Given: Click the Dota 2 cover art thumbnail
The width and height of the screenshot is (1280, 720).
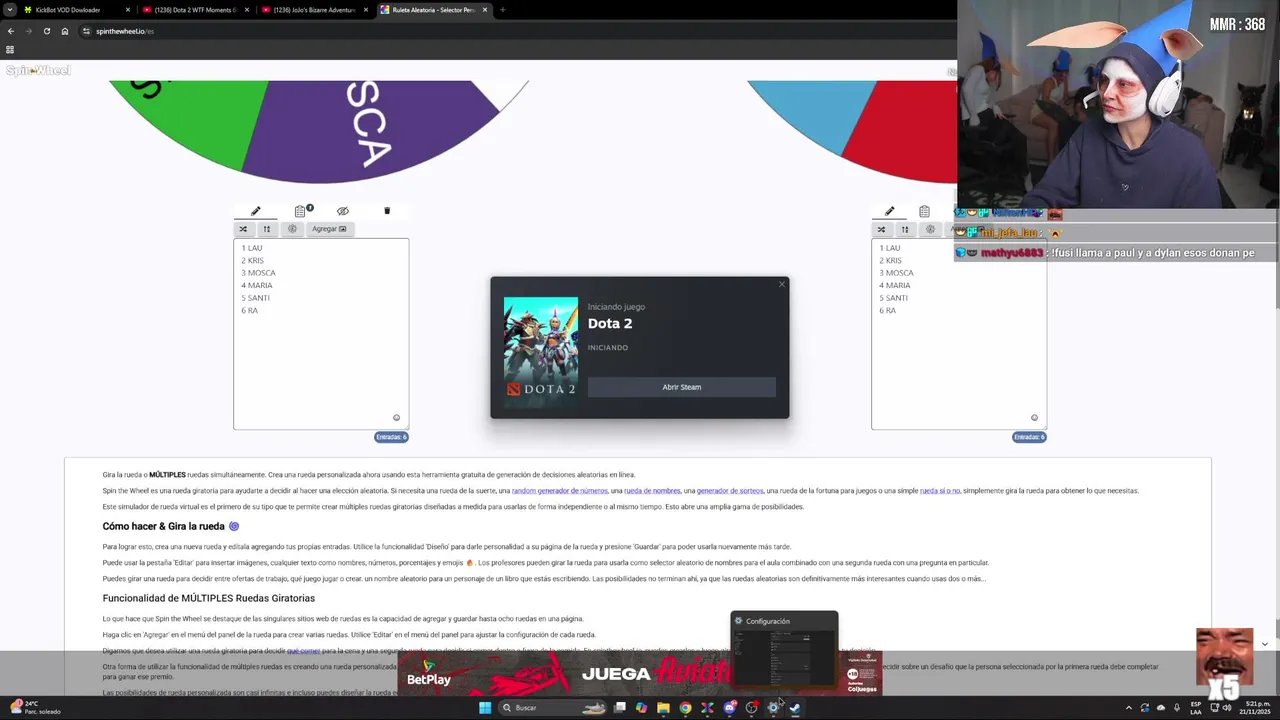Looking at the screenshot, I should click(x=541, y=351).
